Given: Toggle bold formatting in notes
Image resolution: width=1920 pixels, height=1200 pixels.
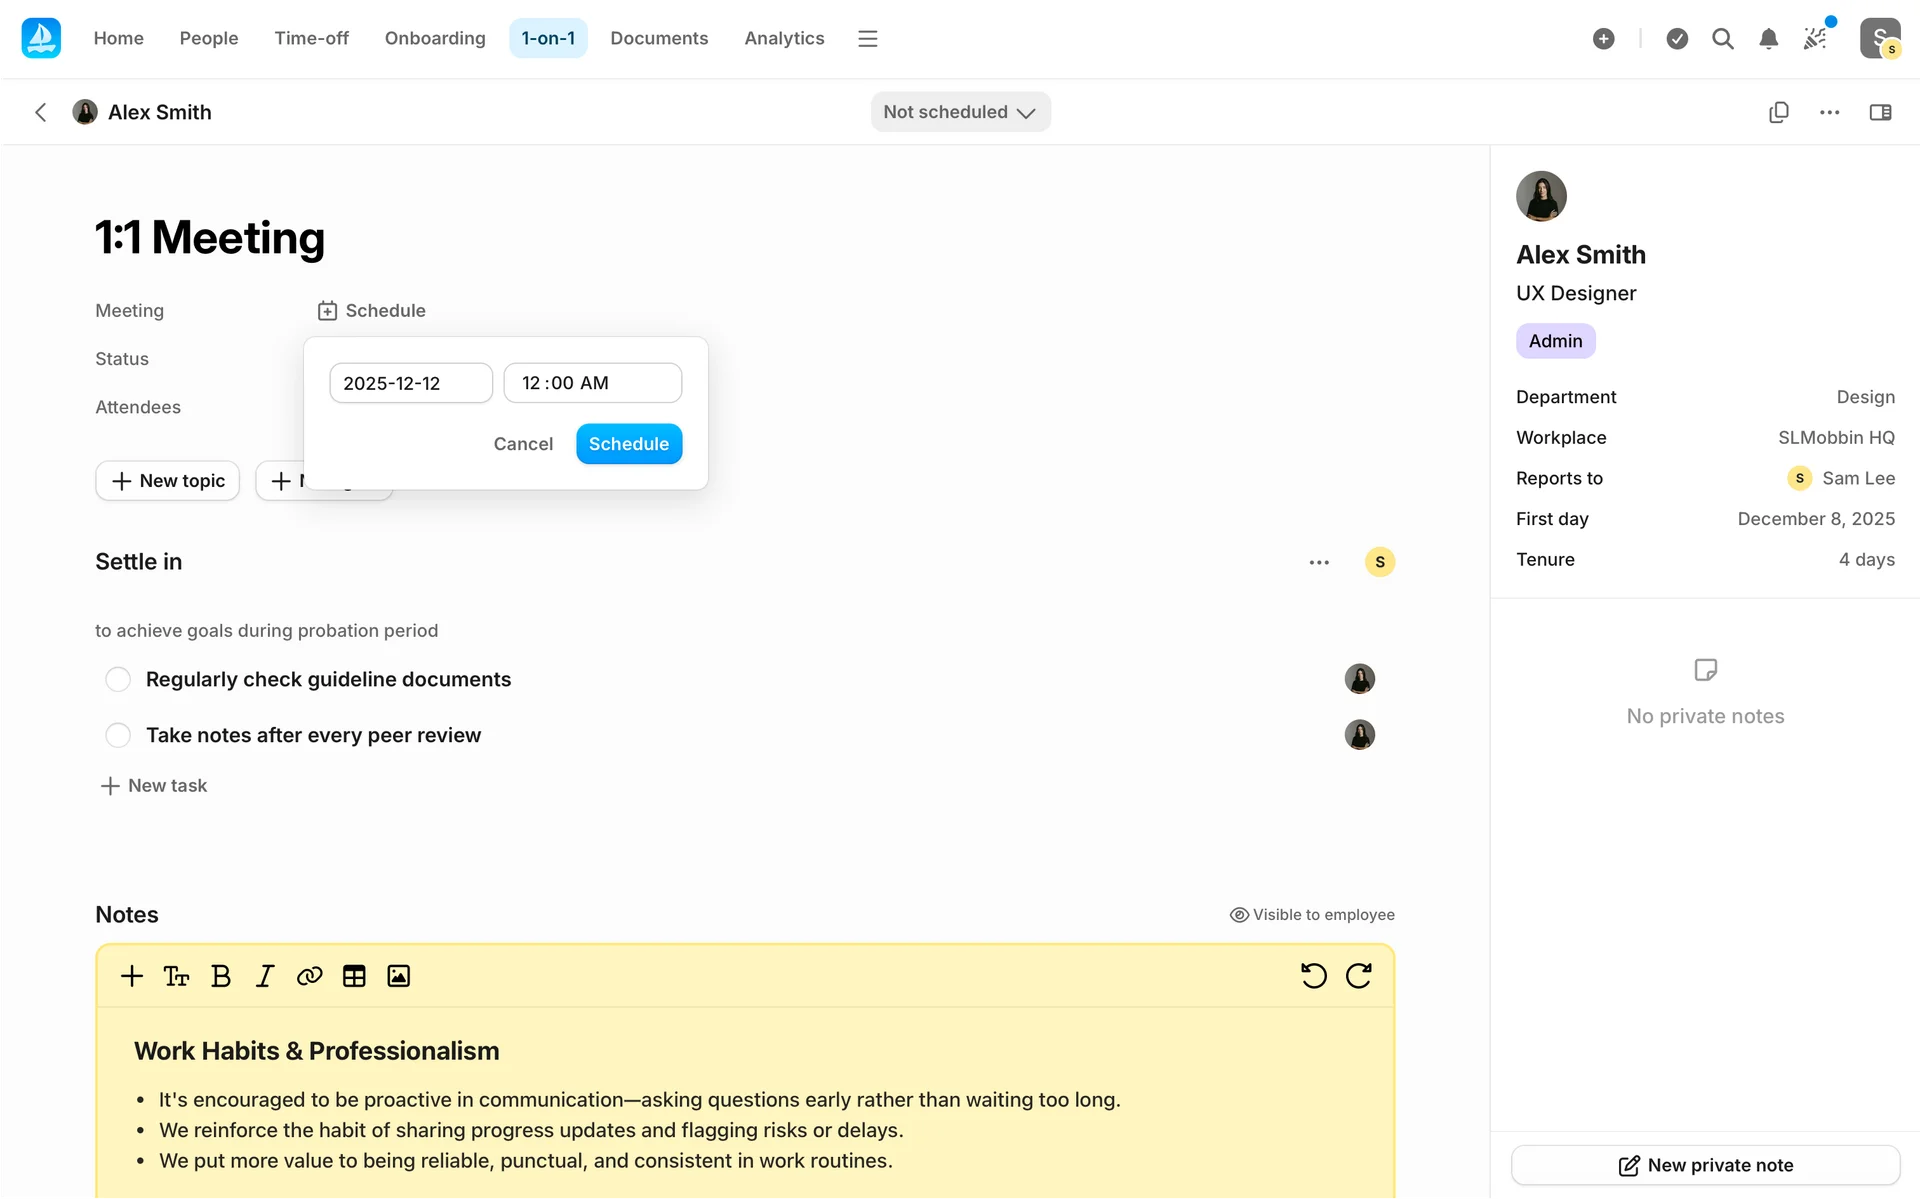Looking at the screenshot, I should pos(221,976).
